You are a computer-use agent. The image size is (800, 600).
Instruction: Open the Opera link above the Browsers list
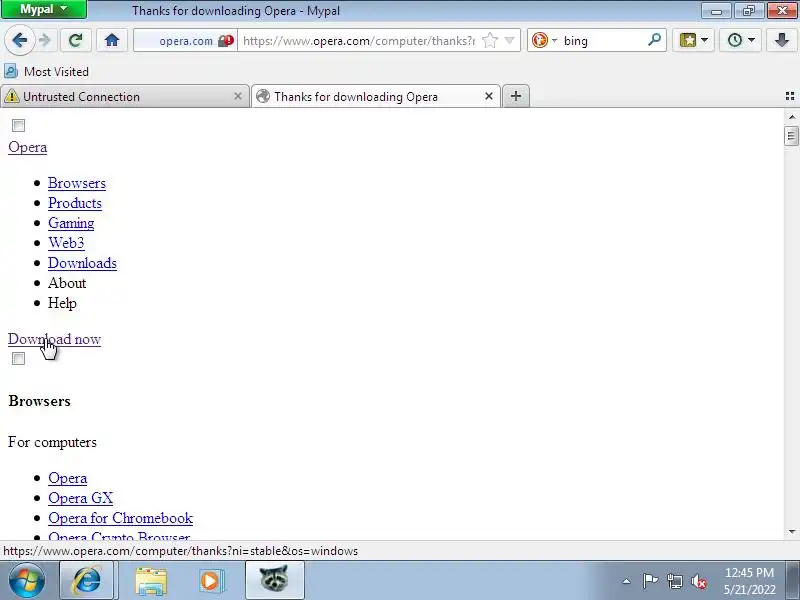coord(28,147)
